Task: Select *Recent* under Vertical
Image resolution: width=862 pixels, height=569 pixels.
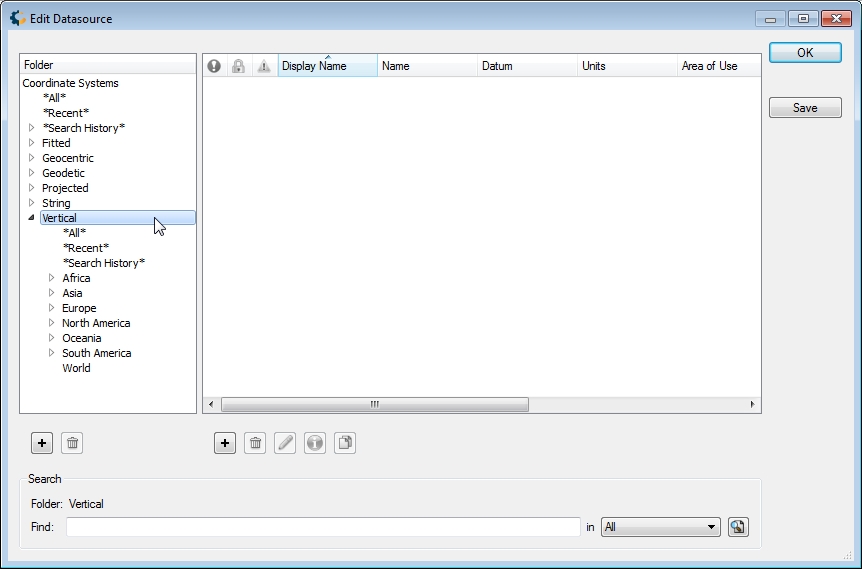Action: pyautogui.click(x=85, y=248)
